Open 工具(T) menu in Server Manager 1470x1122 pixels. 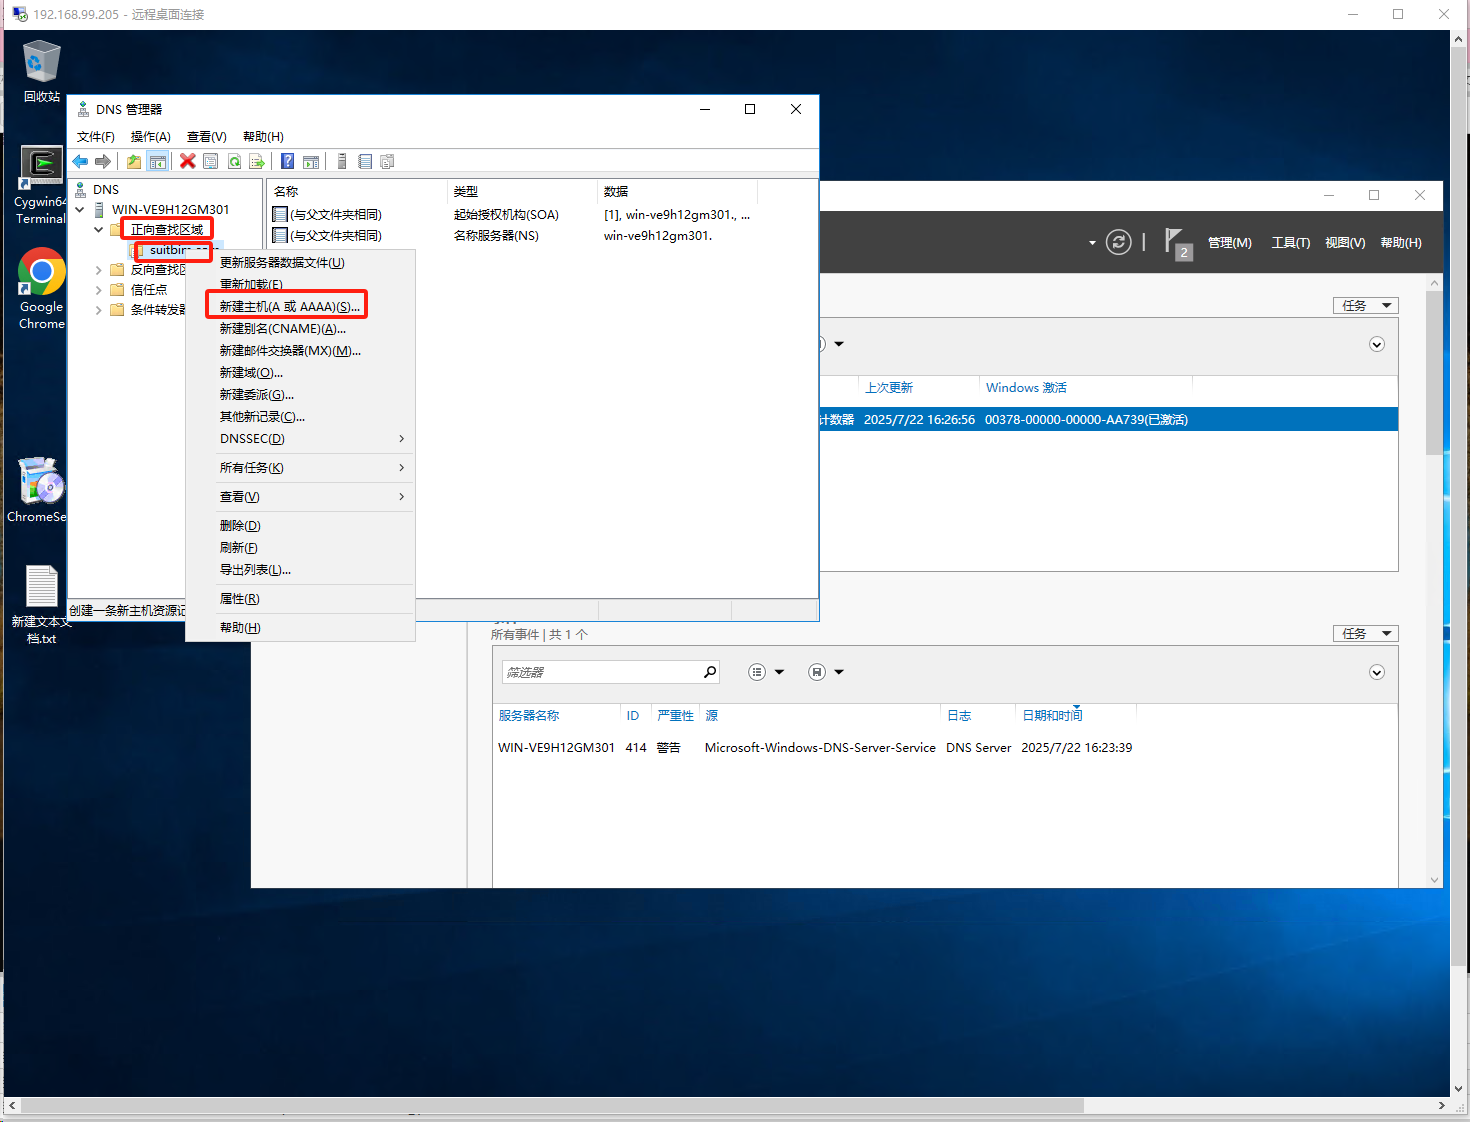pos(1291,243)
